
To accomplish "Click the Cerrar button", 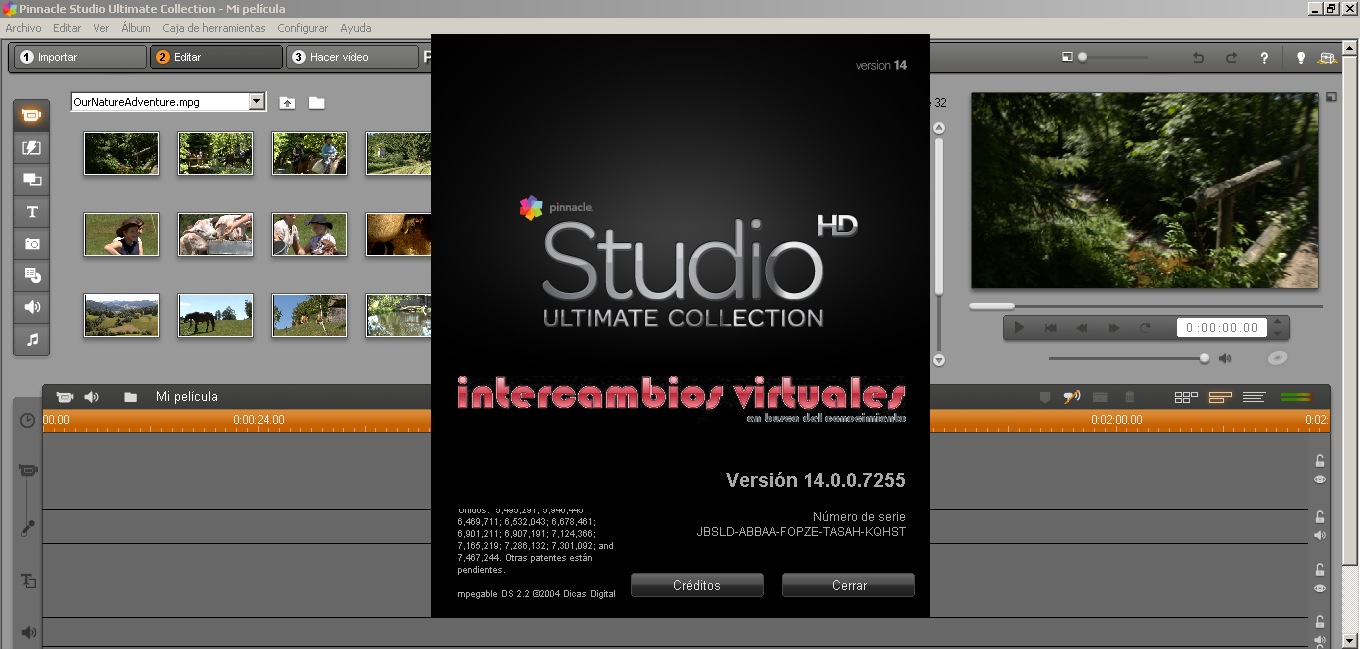I will click(x=849, y=585).
